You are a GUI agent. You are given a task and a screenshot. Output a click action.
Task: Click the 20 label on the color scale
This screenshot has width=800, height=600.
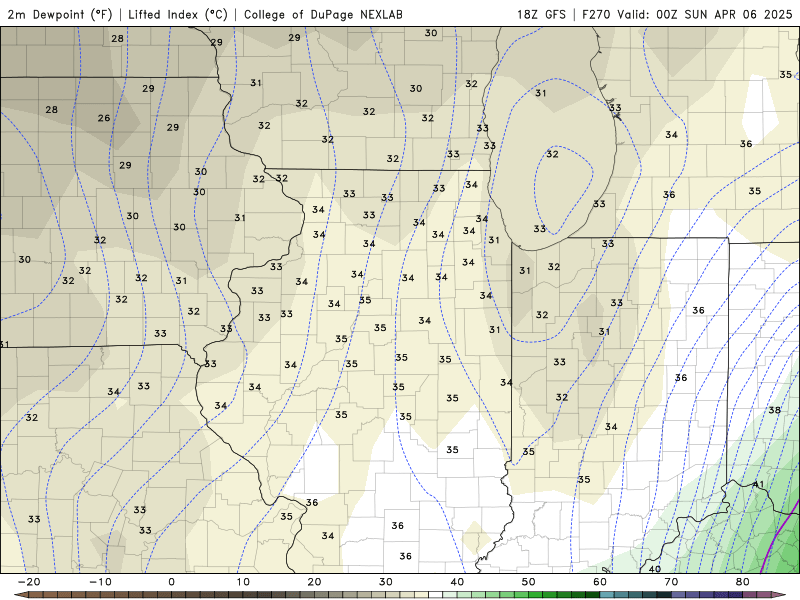pos(314,582)
